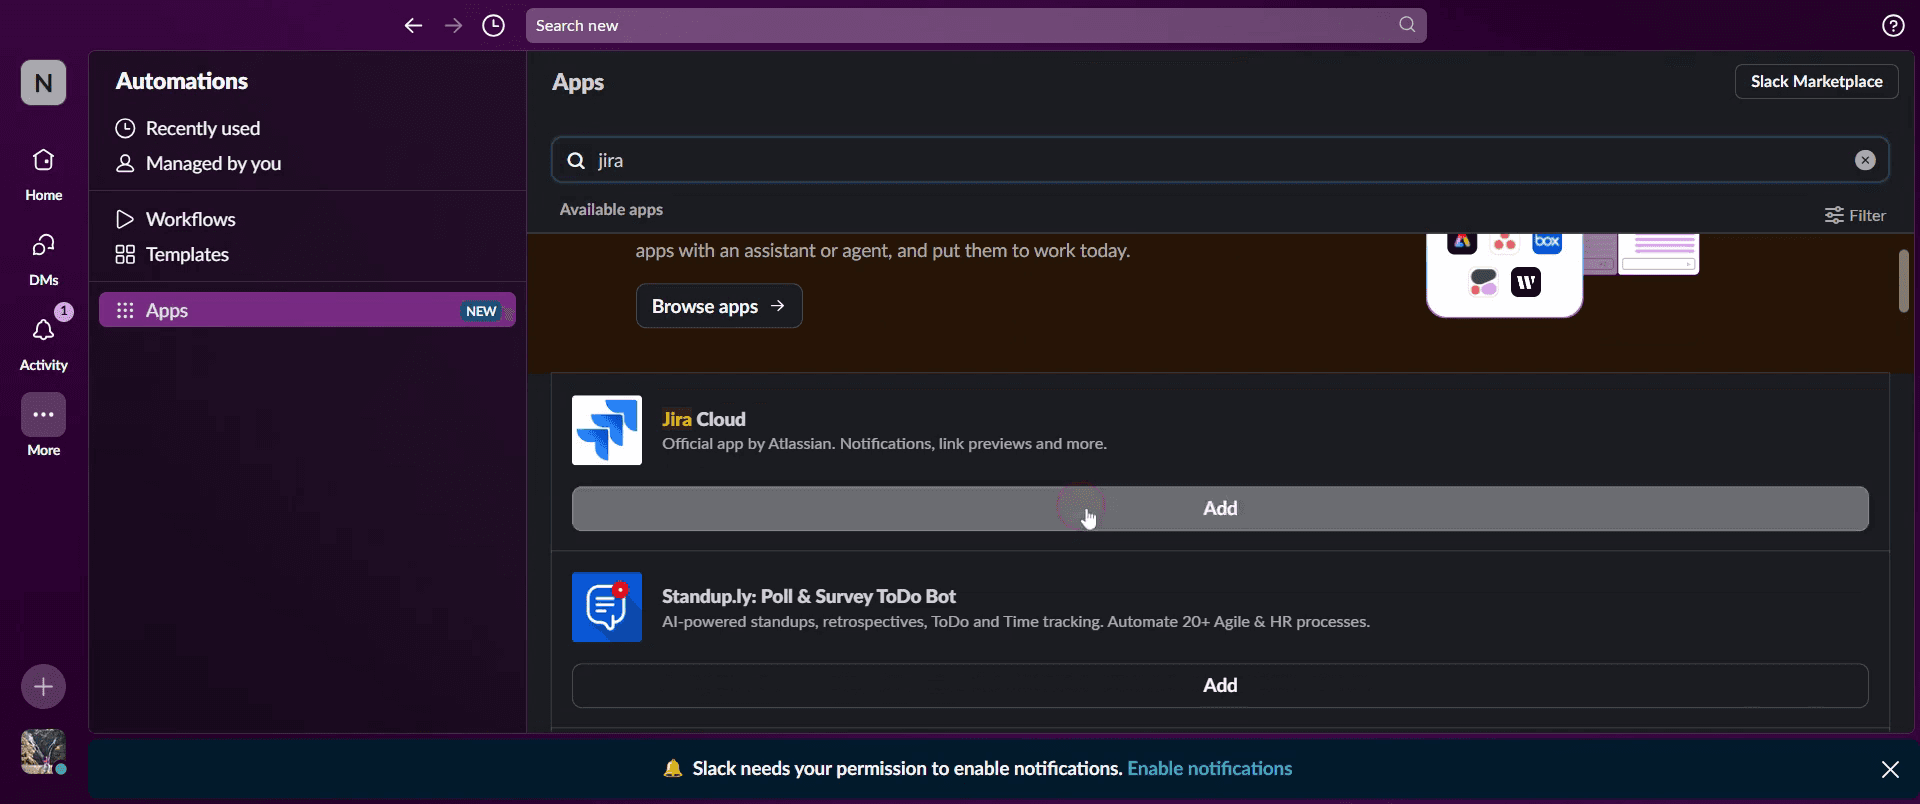Click inside the jira apps search field
This screenshot has height=804, width=1920.
click(1220, 160)
